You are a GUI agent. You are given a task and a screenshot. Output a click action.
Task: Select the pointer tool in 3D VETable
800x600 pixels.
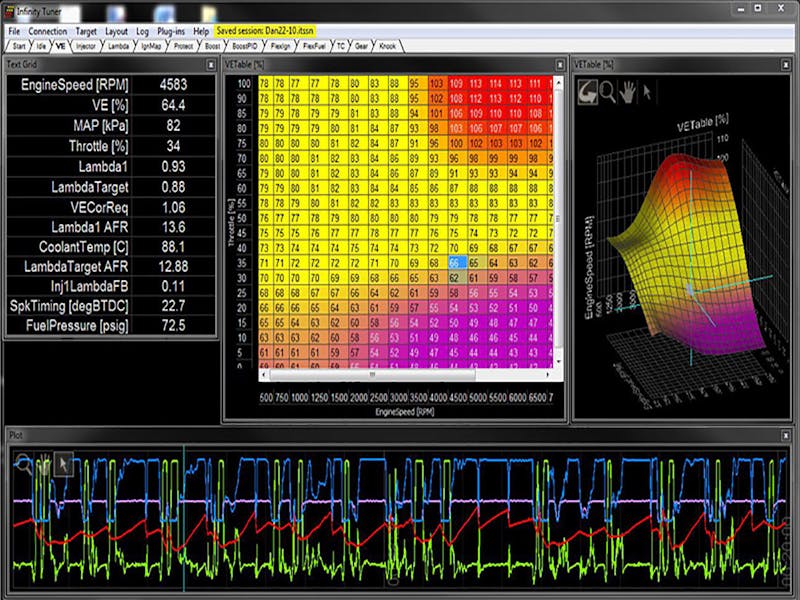pos(647,91)
